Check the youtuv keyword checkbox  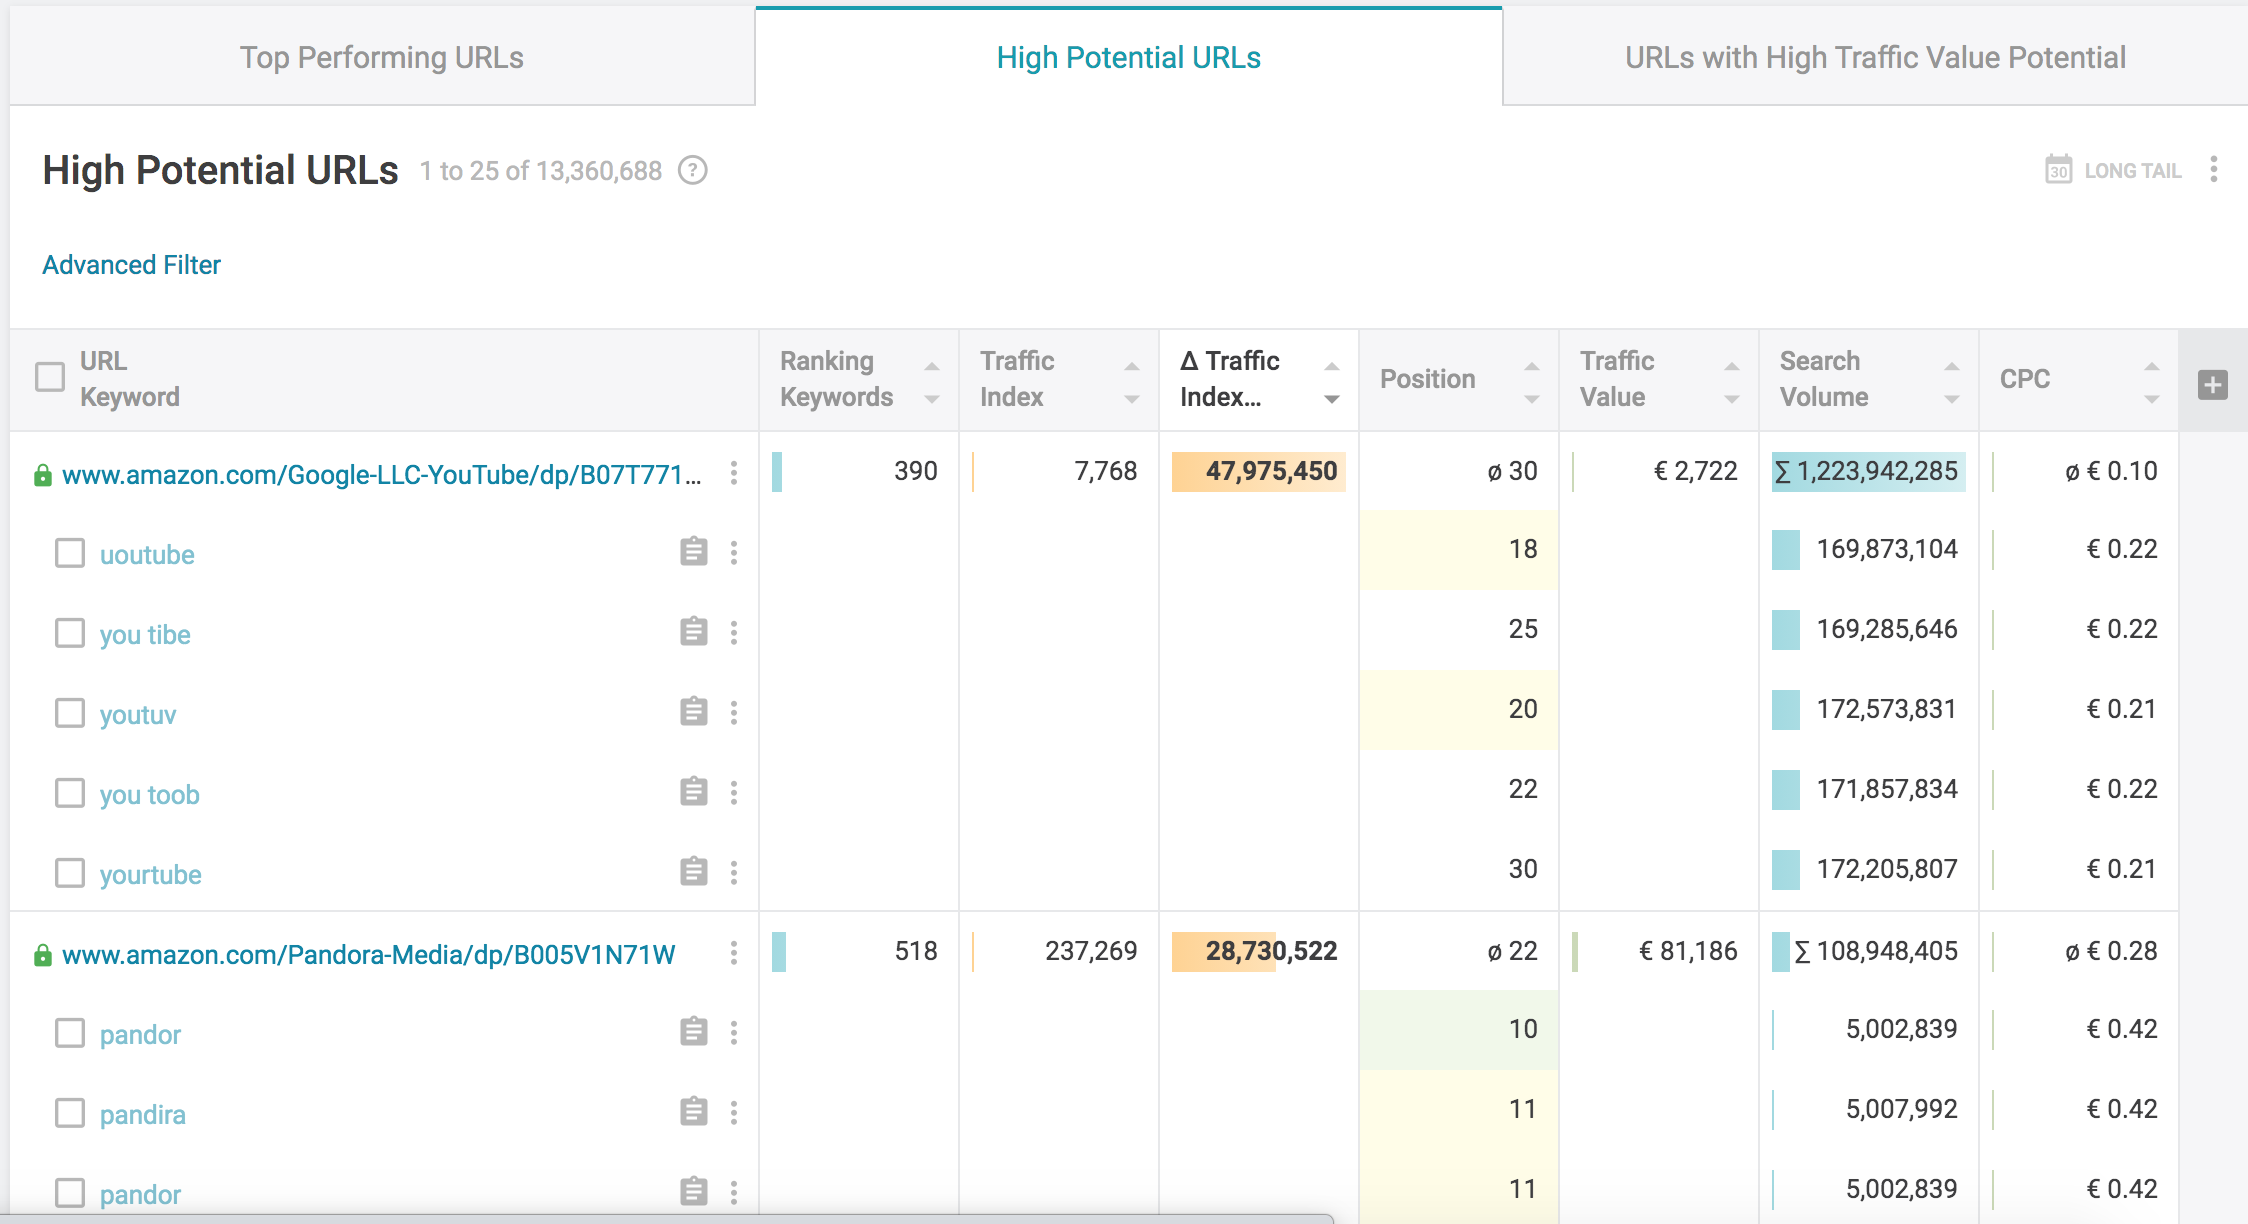pyautogui.click(x=70, y=713)
